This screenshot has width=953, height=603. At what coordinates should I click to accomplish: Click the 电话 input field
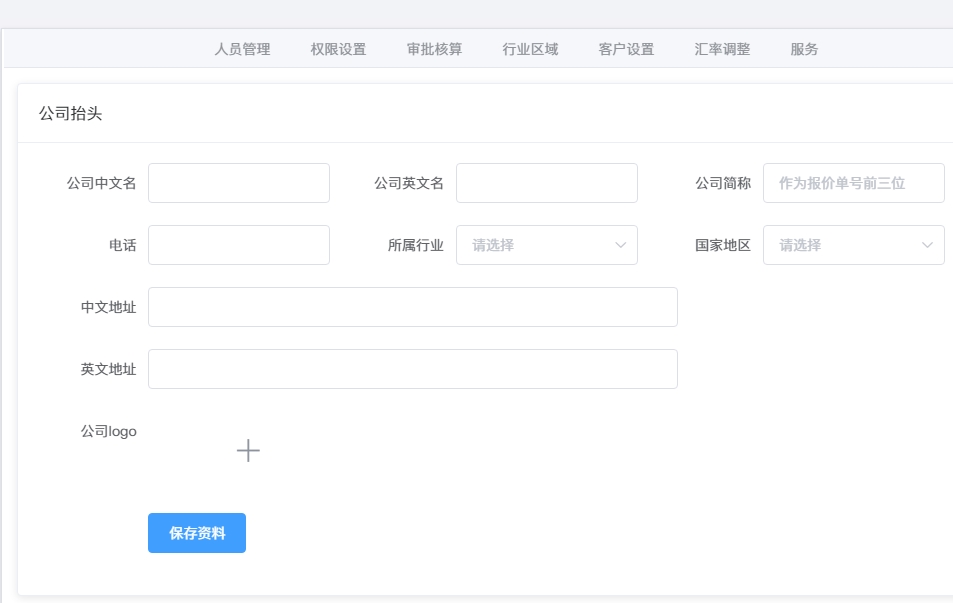[x=239, y=245]
